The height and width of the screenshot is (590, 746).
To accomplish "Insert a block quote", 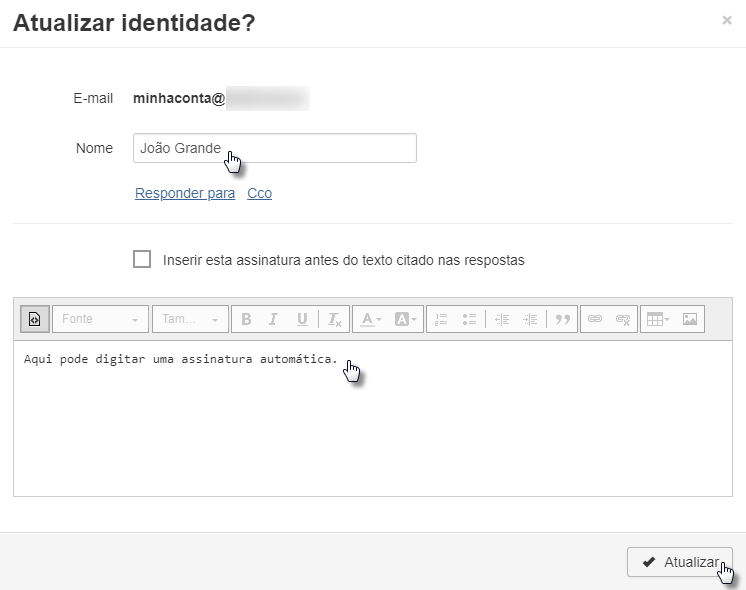I will [x=563, y=319].
